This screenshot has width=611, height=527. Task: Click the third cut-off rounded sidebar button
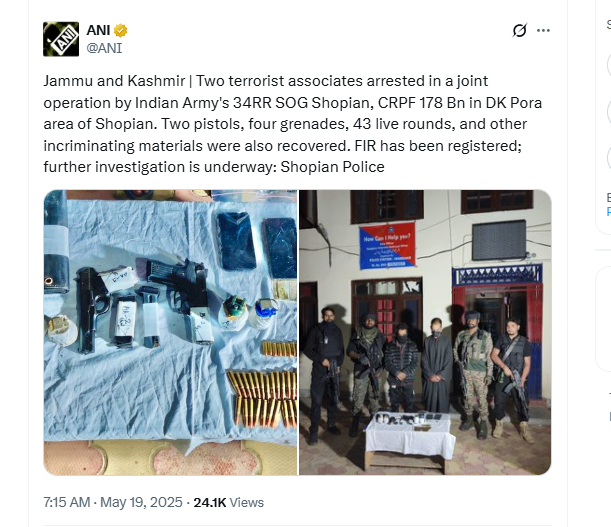[609, 158]
